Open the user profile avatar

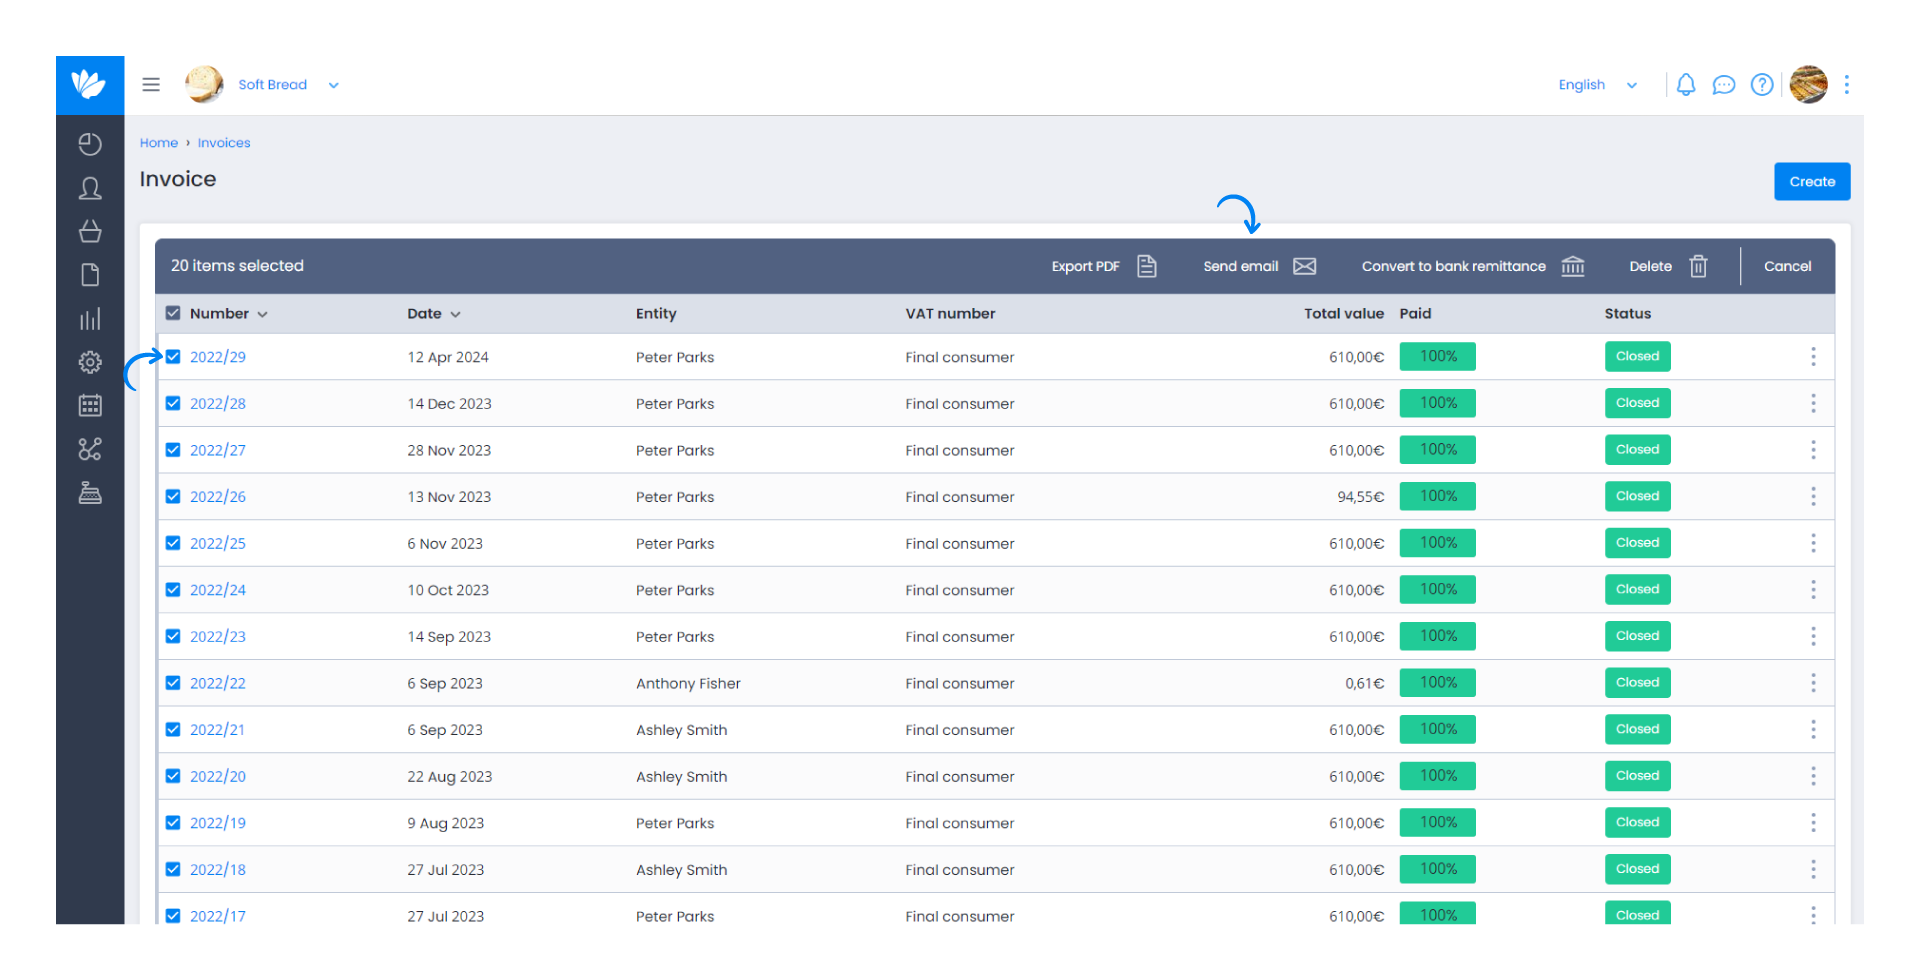pos(1808,85)
